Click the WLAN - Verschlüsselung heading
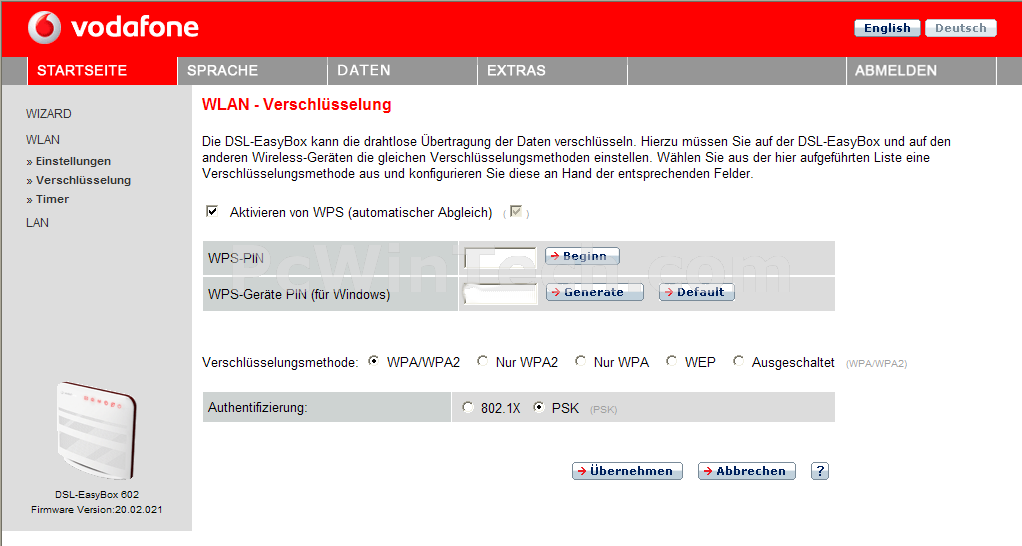Screen dimensions: 1022x546 297,104
